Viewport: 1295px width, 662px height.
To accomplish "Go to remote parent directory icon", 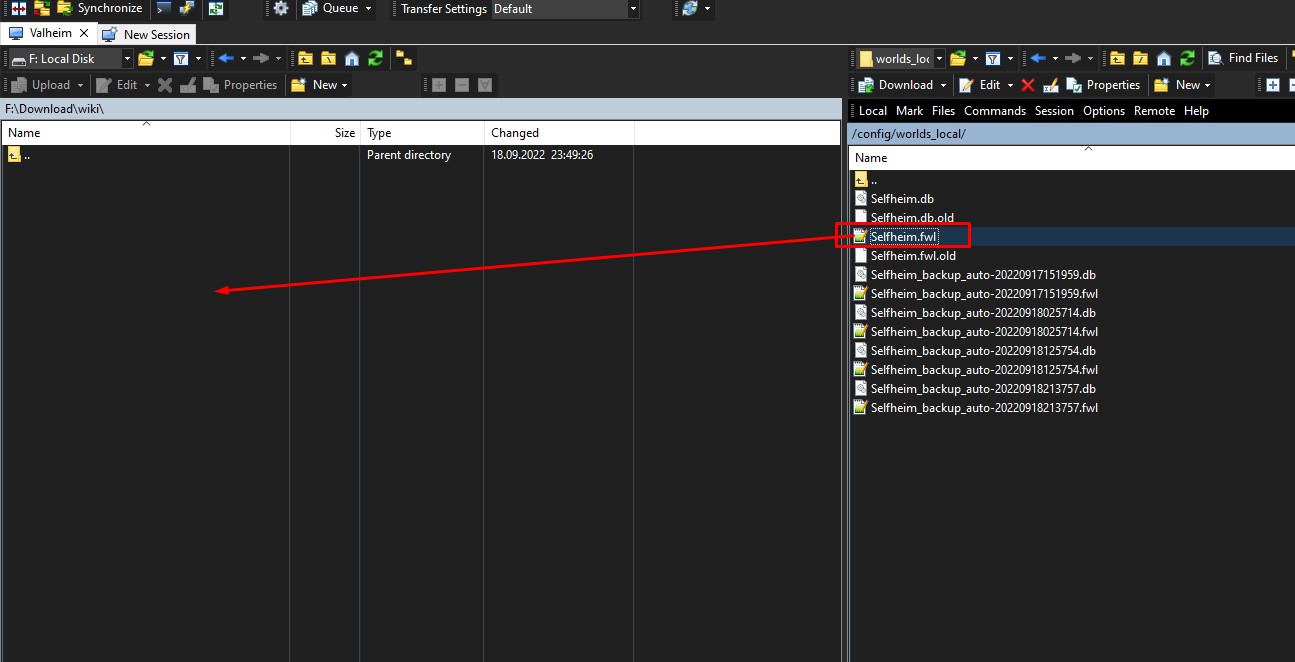I will click(1117, 59).
